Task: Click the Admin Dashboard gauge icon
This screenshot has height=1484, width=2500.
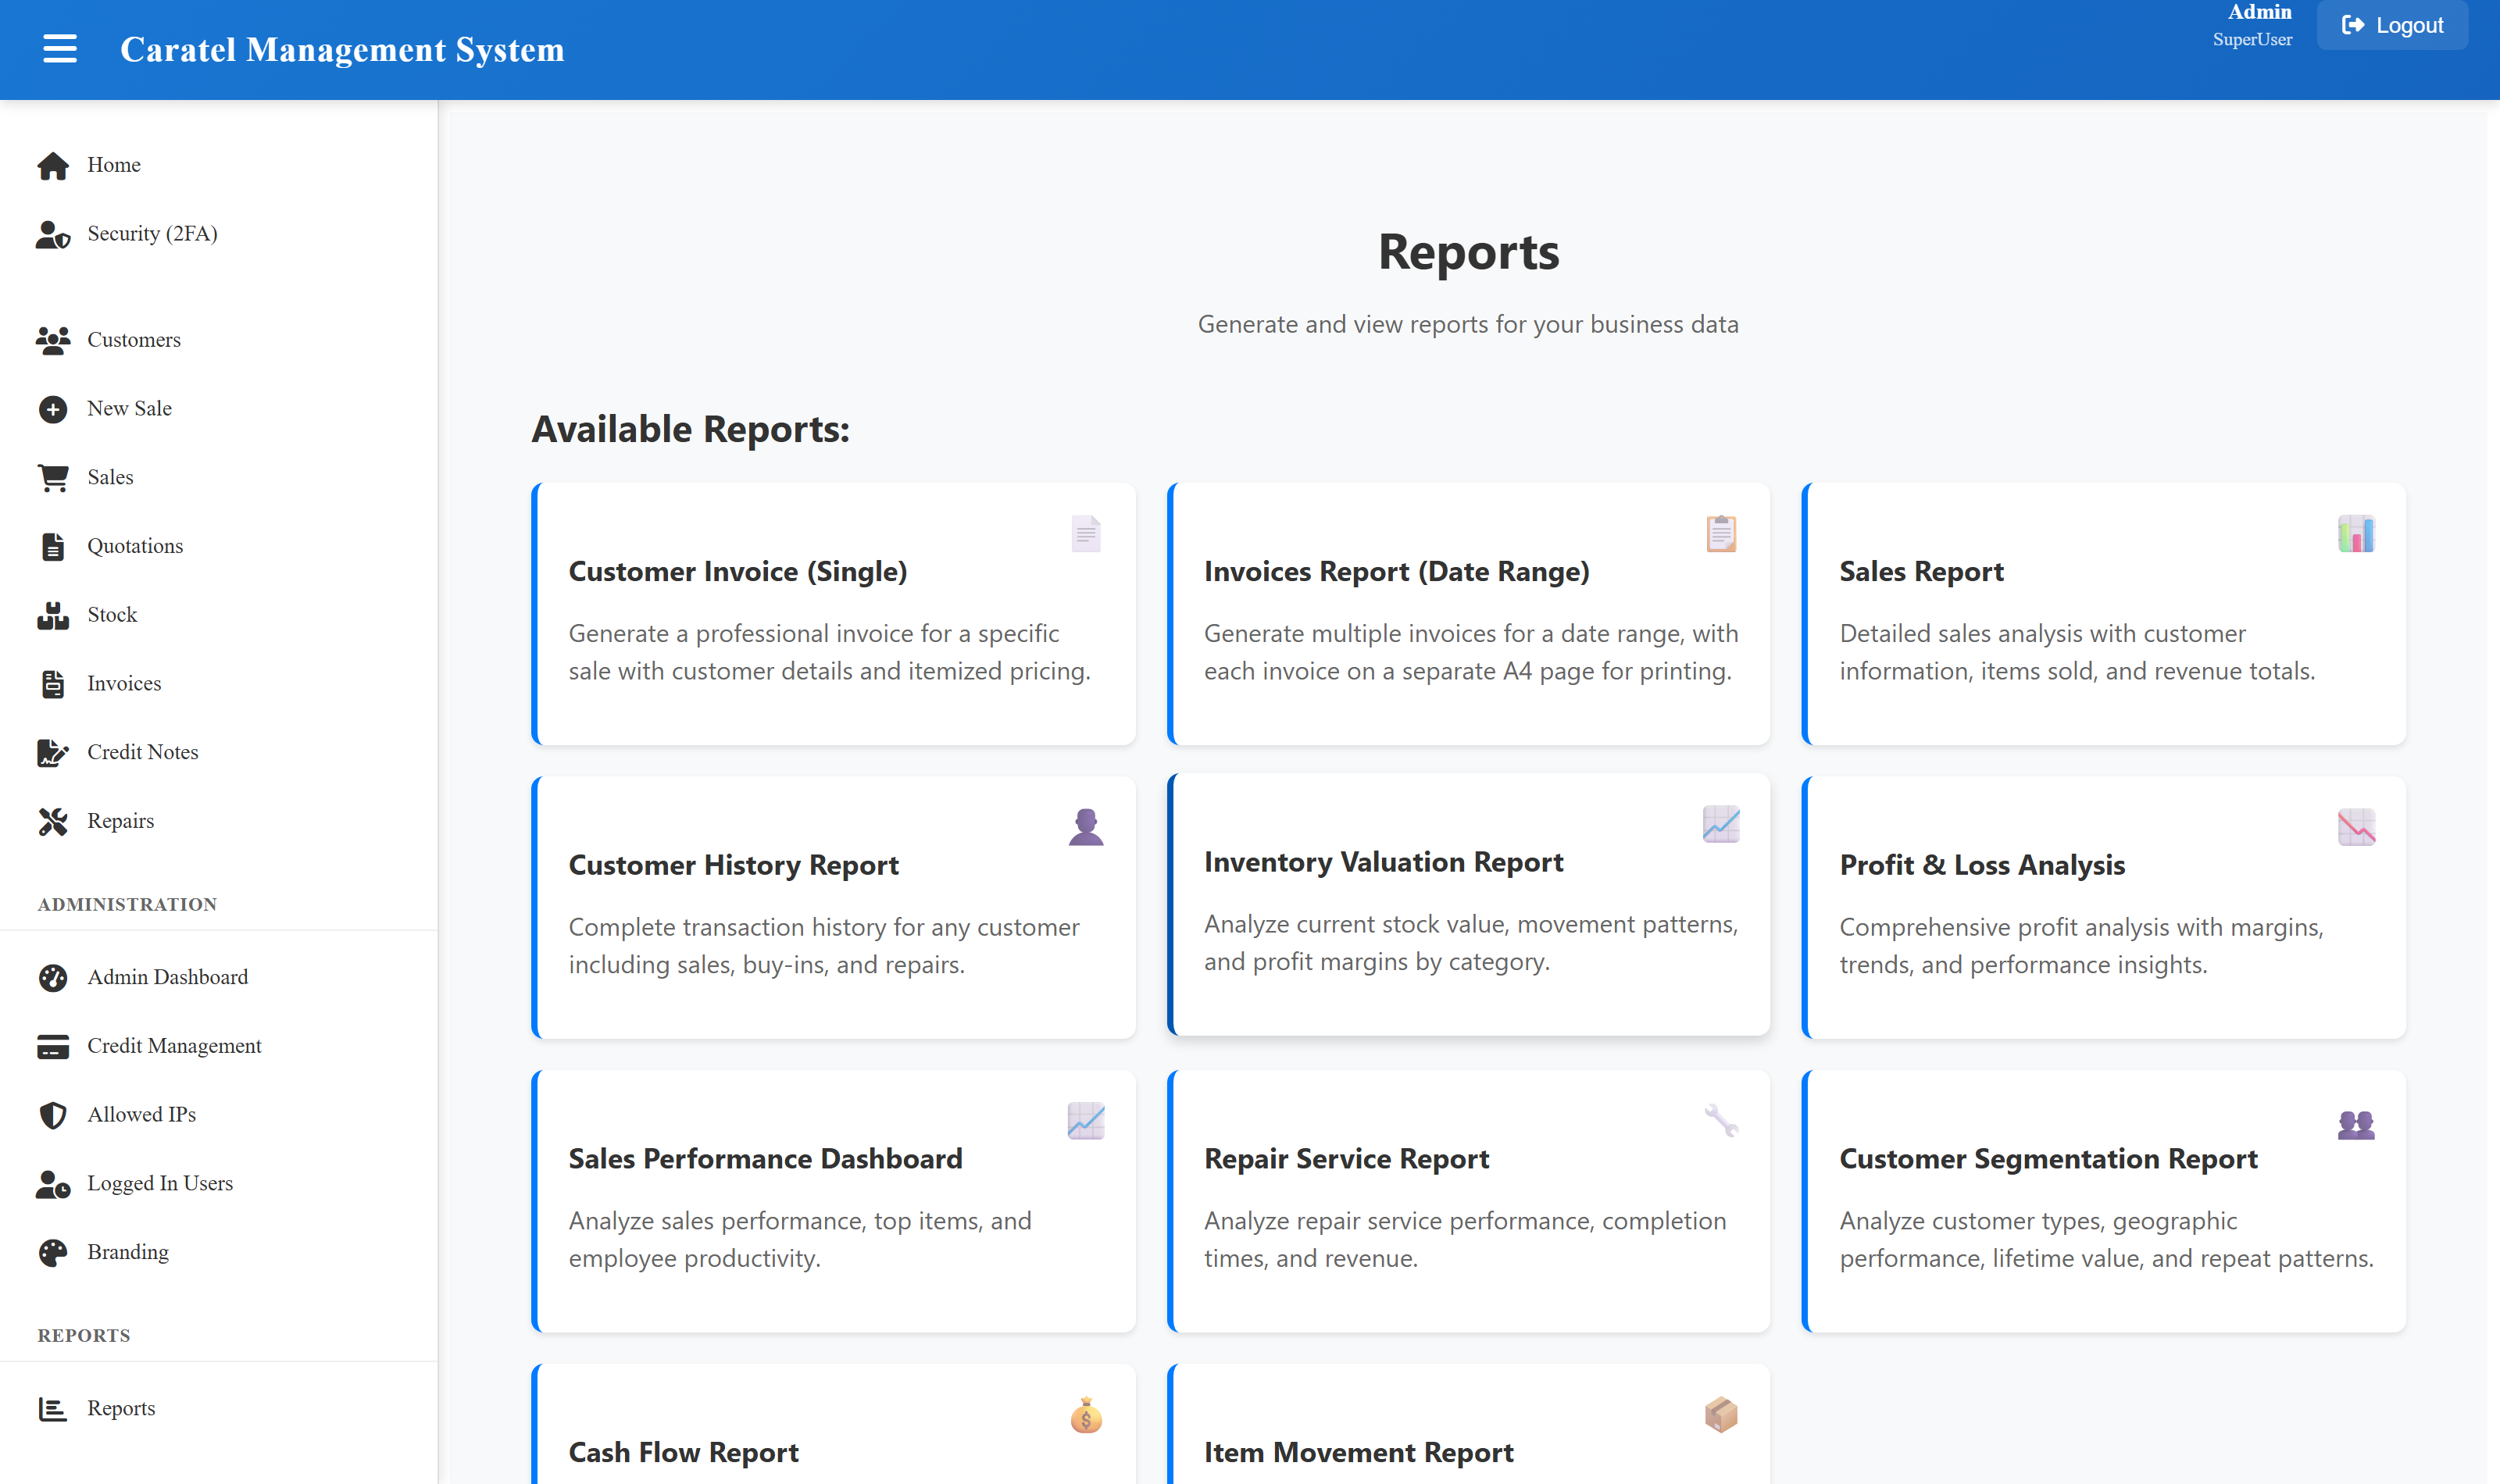Action: [x=53, y=977]
